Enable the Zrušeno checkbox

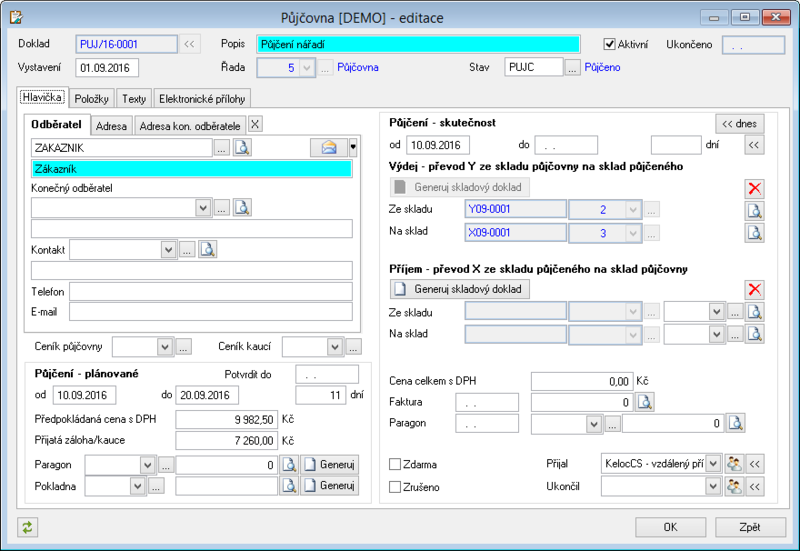395,487
